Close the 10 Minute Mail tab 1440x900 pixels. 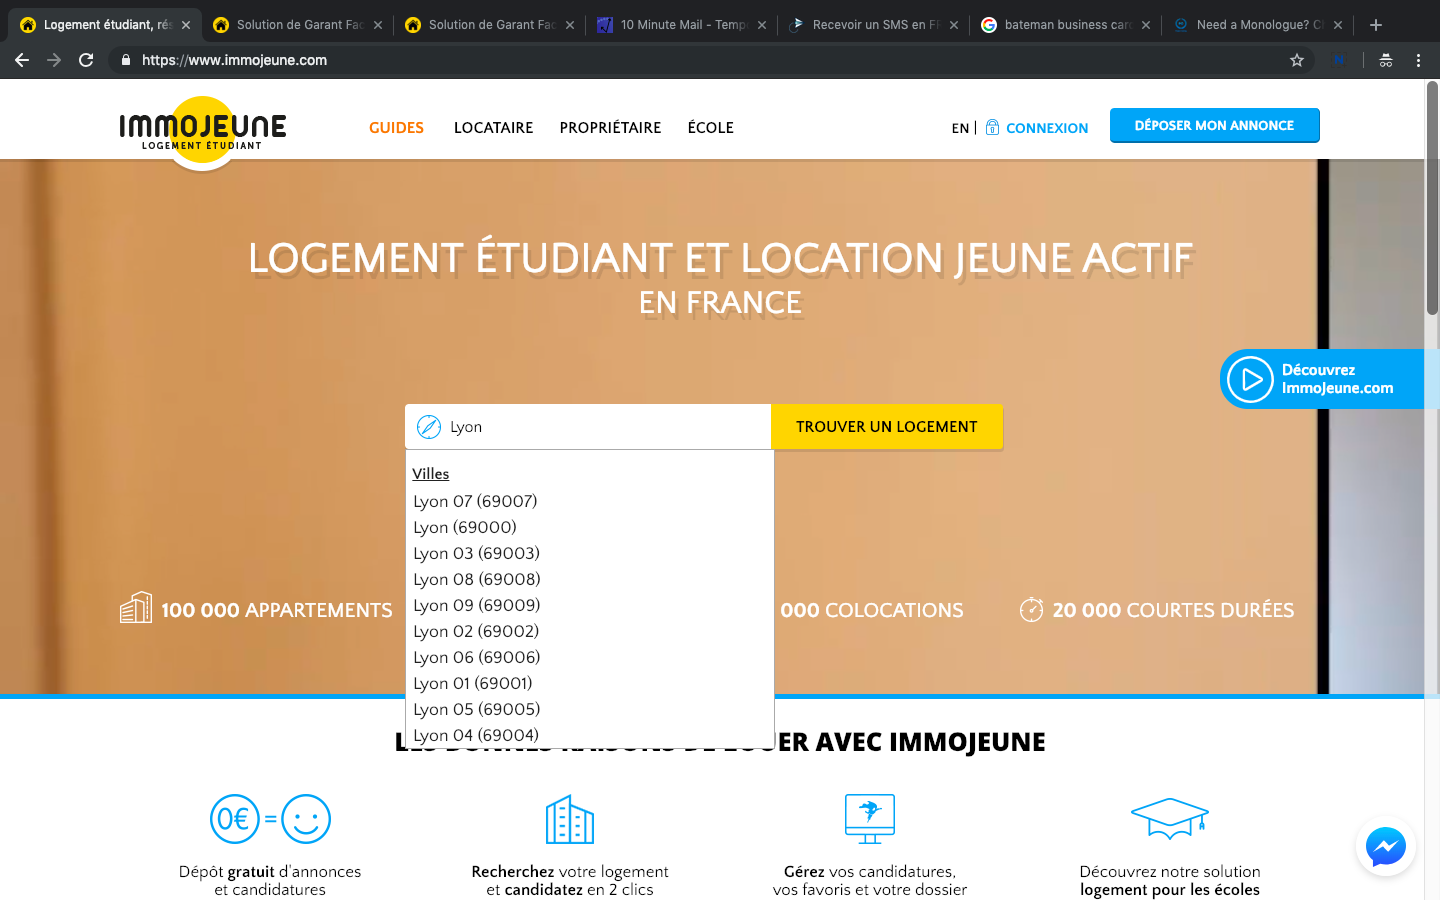coord(762,25)
